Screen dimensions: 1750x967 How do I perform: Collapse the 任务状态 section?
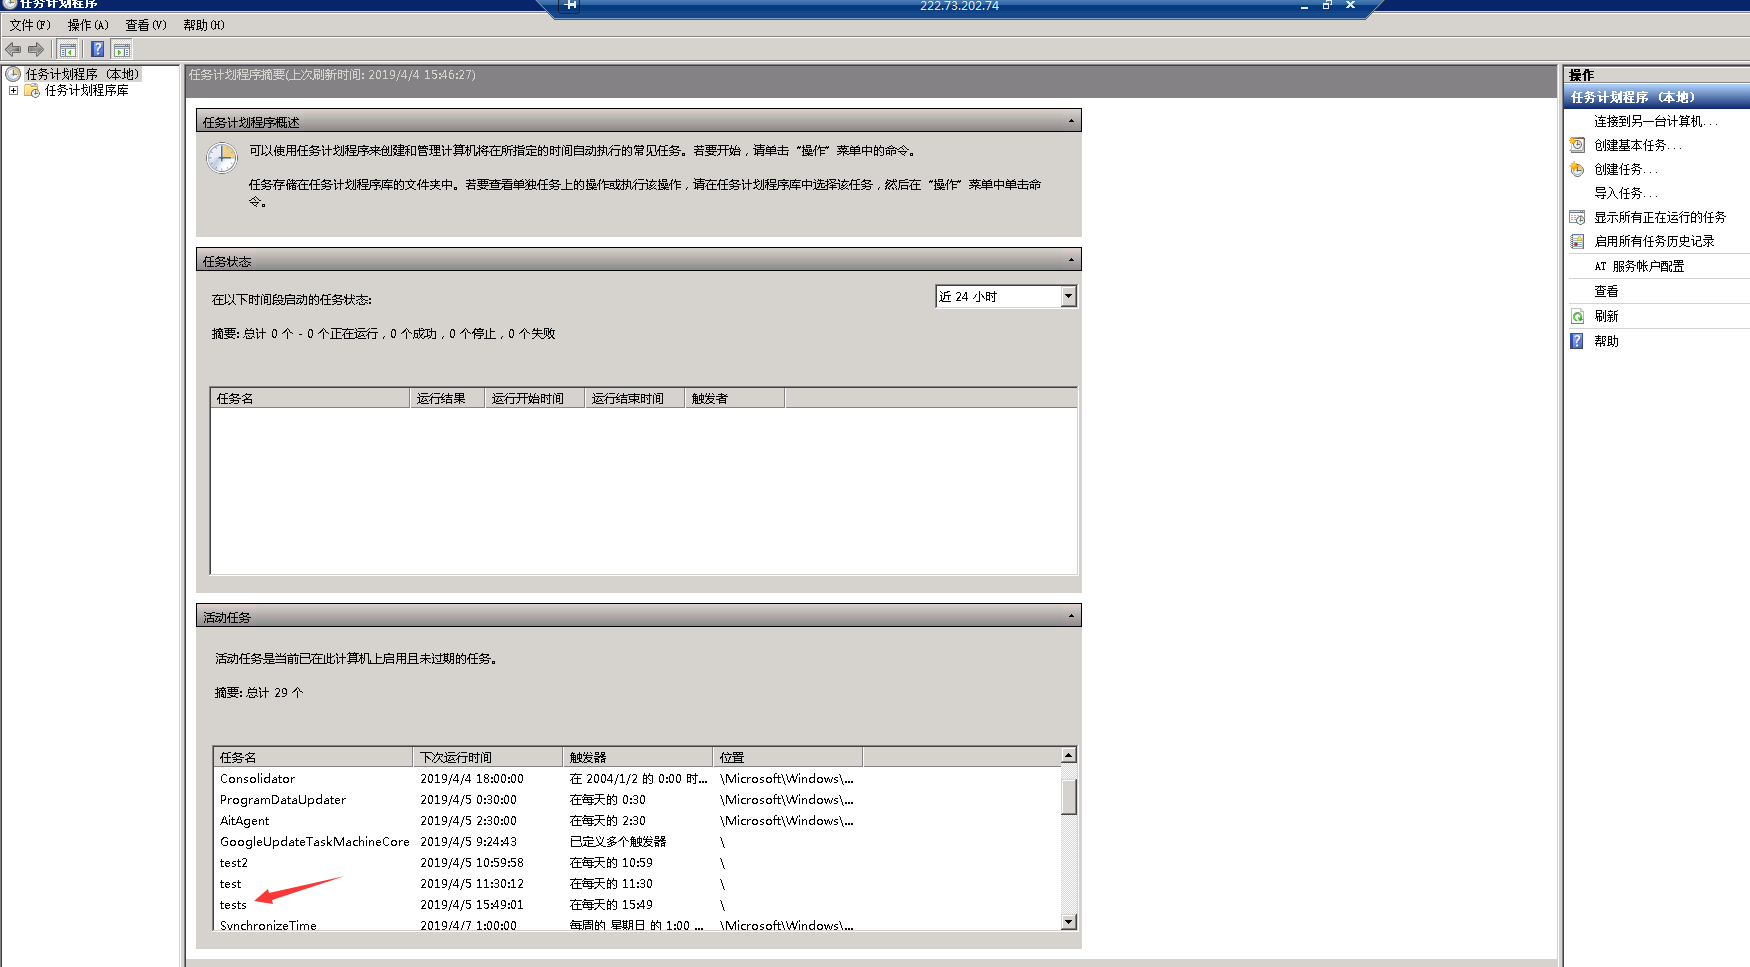tap(1071, 260)
